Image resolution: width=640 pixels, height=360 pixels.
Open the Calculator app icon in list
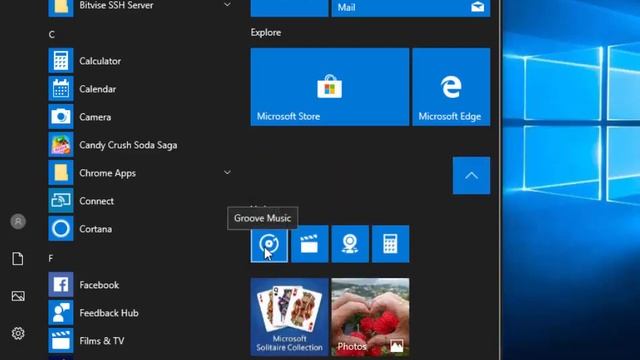61,60
